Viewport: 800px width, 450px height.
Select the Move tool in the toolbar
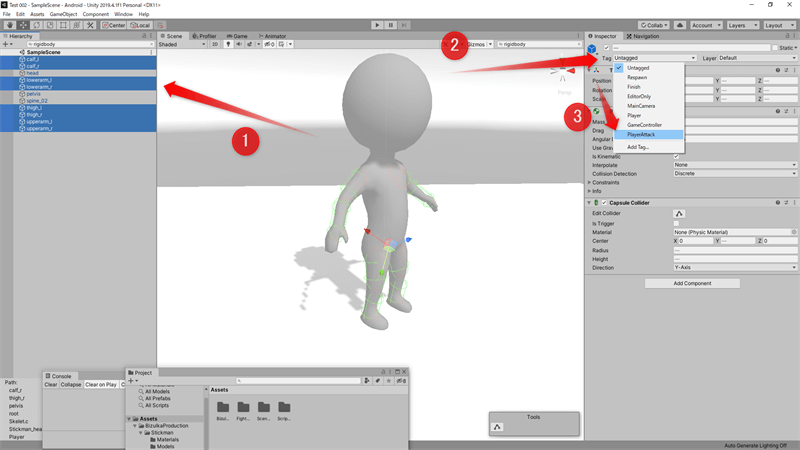(x=23, y=25)
